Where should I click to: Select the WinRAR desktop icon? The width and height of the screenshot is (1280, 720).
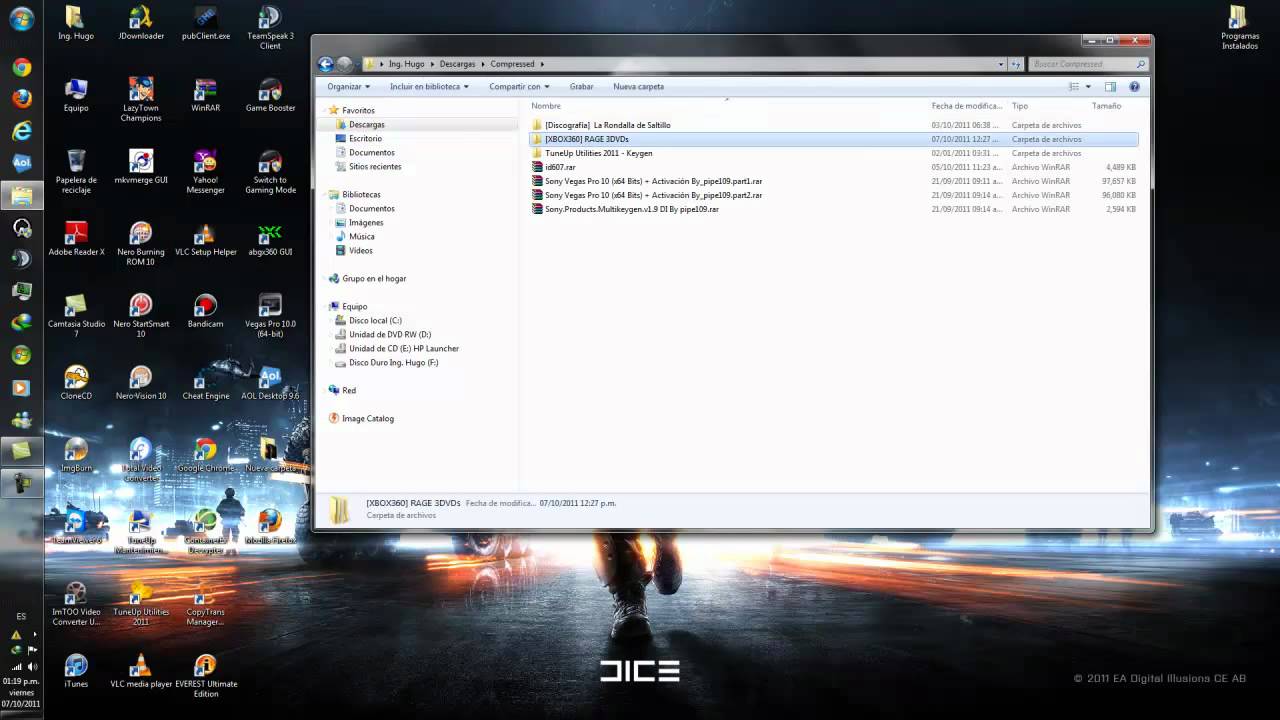click(205, 94)
